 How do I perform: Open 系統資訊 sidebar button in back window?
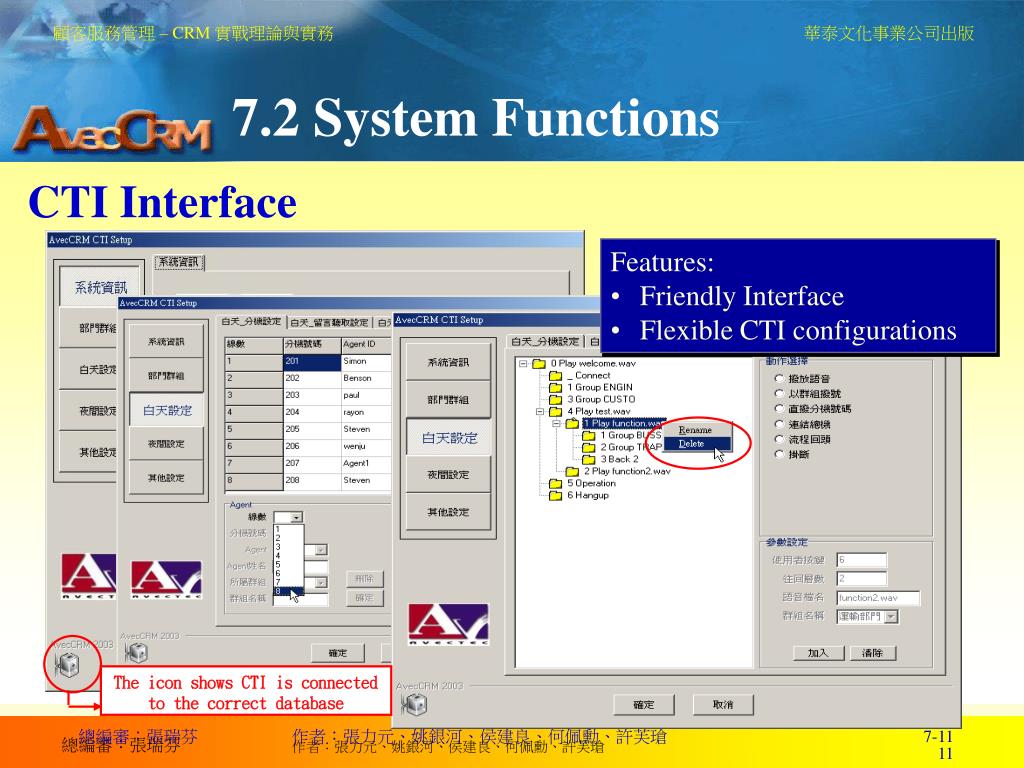pyautogui.click(x=100, y=287)
